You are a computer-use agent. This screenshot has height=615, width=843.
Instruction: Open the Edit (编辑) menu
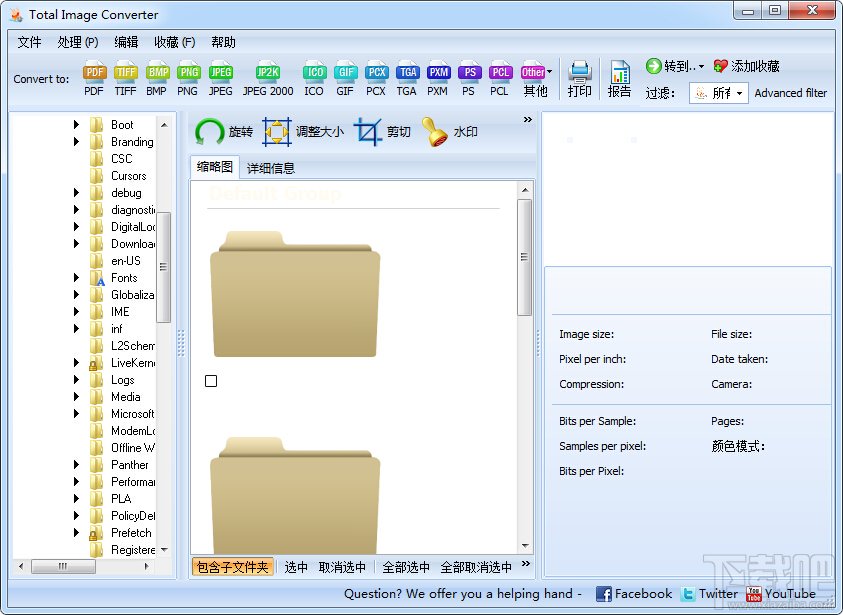click(126, 42)
